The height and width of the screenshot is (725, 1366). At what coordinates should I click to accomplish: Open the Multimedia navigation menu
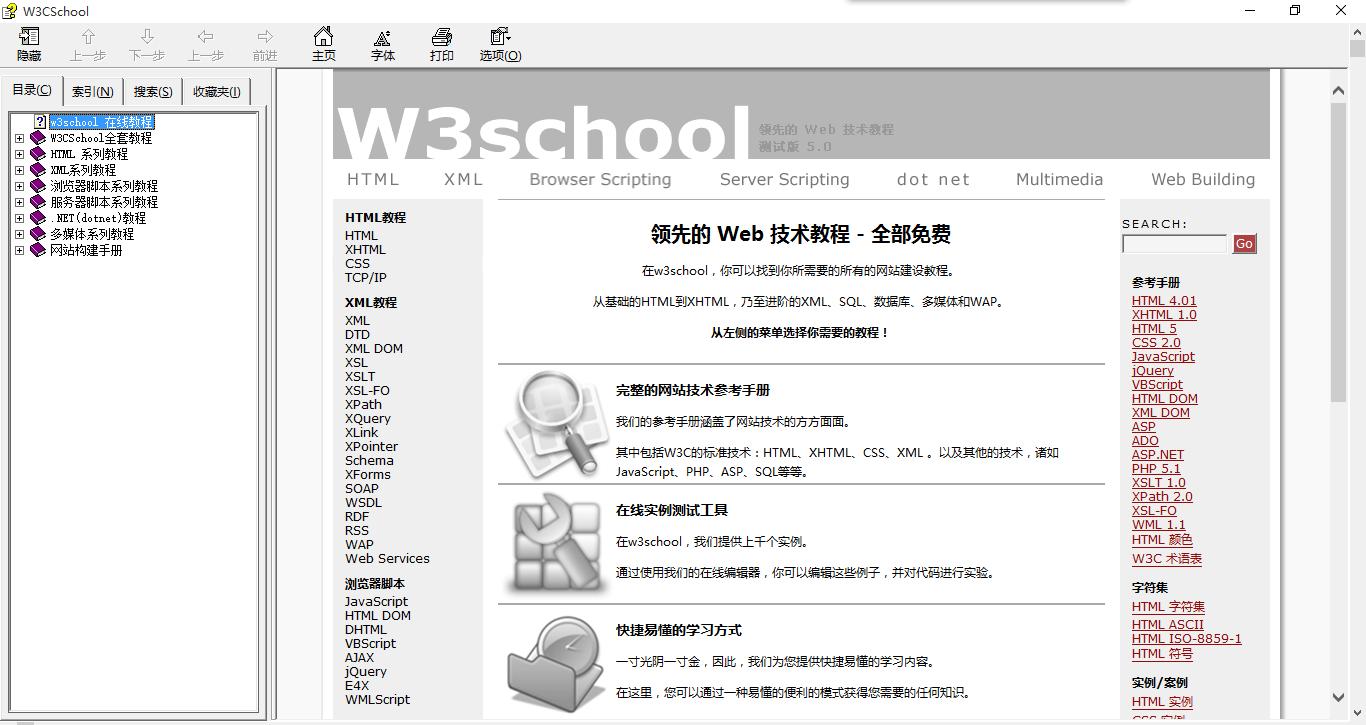(1058, 180)
